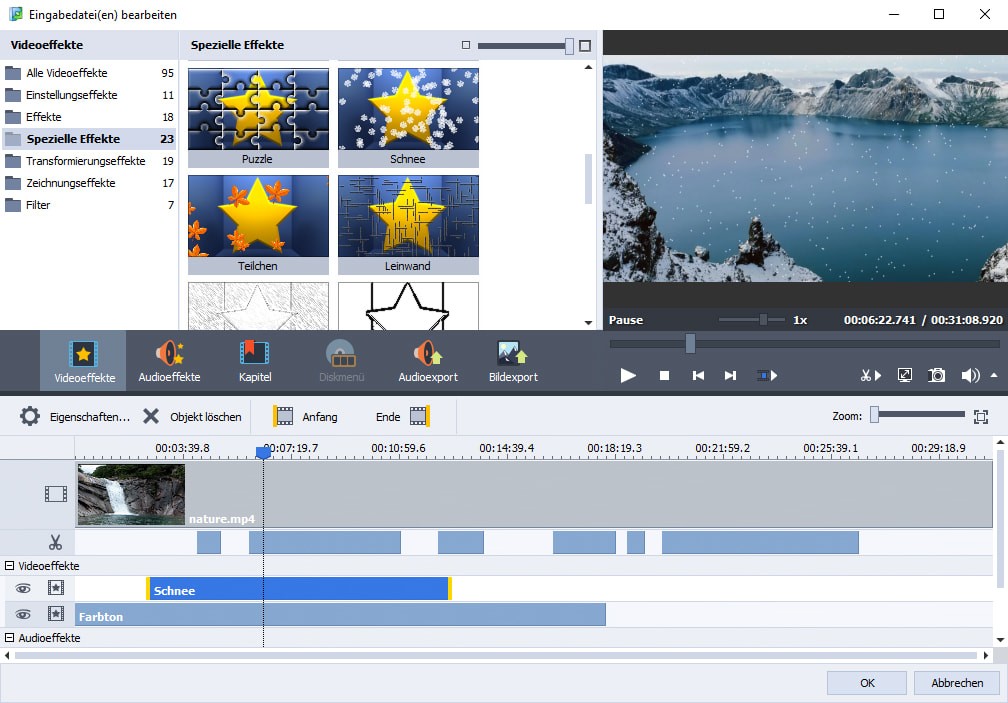
Task: Open the Bildexport tool
Action: 513,361
